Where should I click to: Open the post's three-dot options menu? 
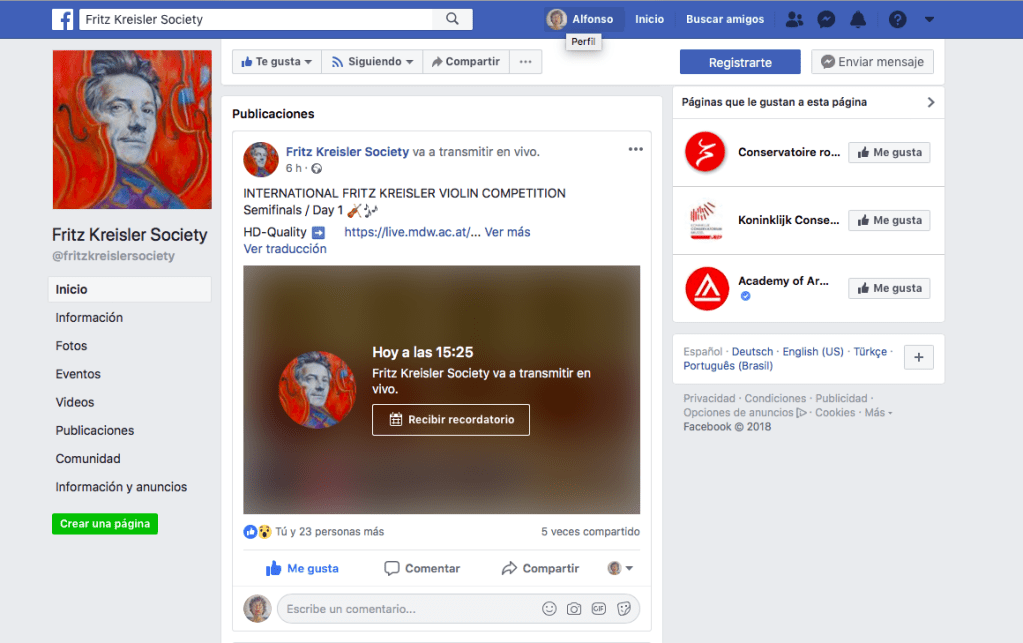pos(636,150)
